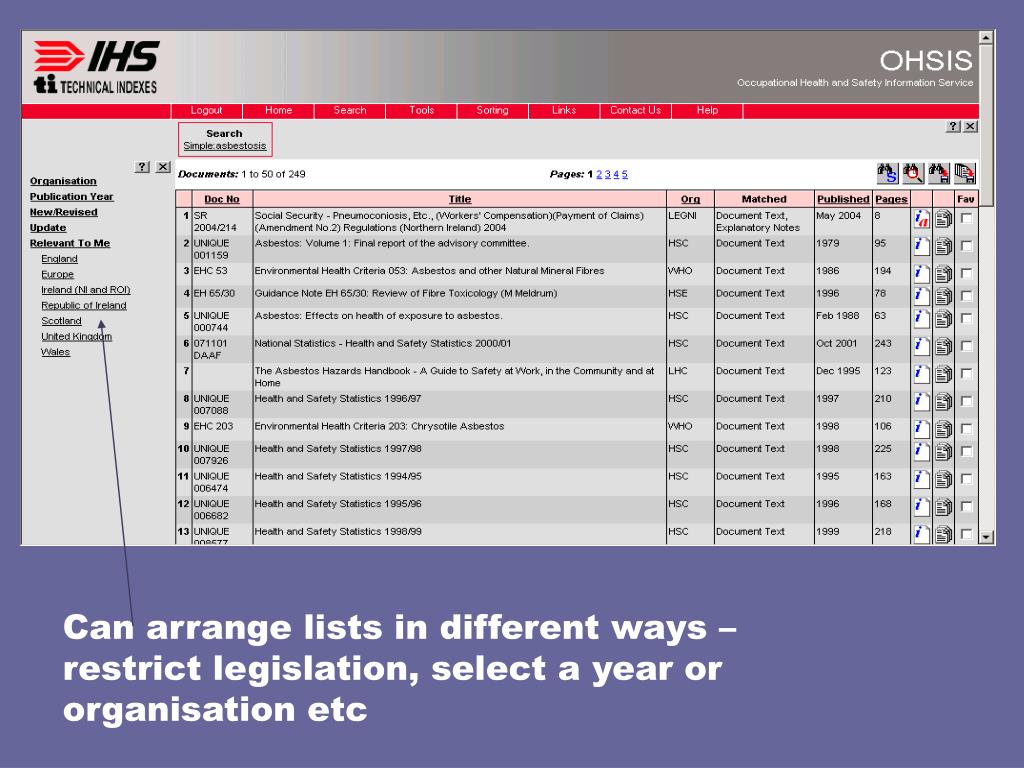Open document pages icon for UNIQUE 001159
This screenshot has height=768, width=1024.
(x=943, y=246)
